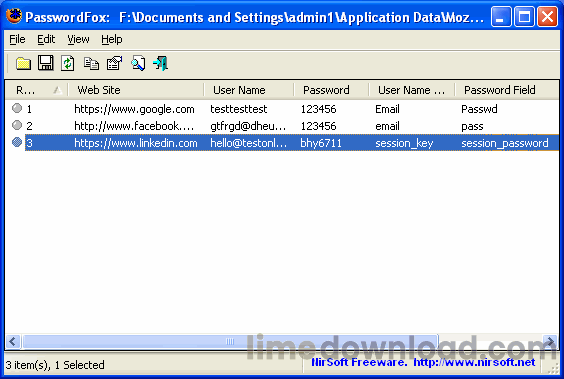564x379 pixels.
Task: Click the Find magnifier toolbar icon
Action: pos(138,64)
